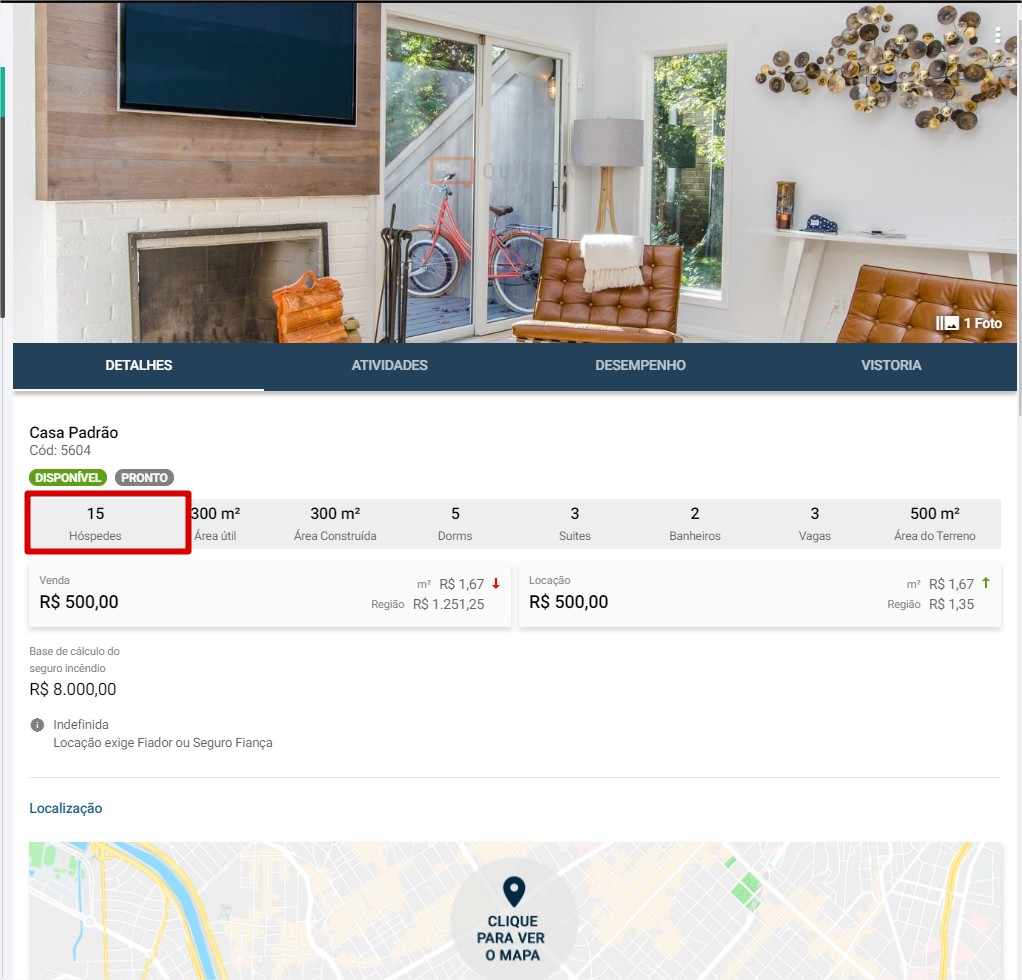The width and height of the screenshot is (1022, 980).
Task: Open the photo gallery icon
Action: pyautogui.click(x=947, y=323)
